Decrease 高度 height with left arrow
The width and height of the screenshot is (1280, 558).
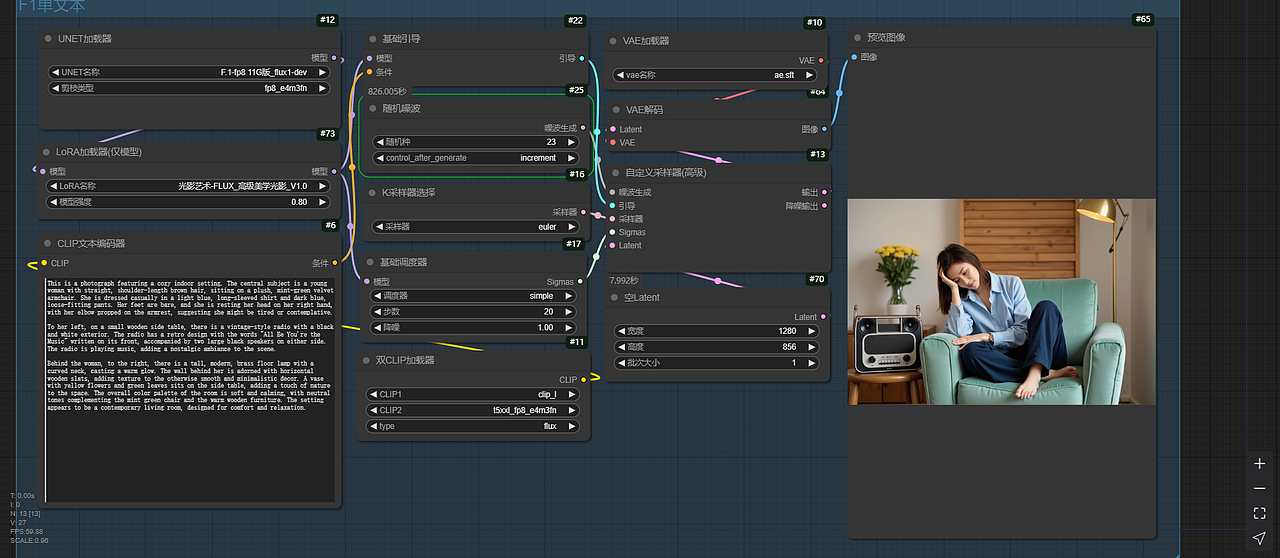coord(621,347)
